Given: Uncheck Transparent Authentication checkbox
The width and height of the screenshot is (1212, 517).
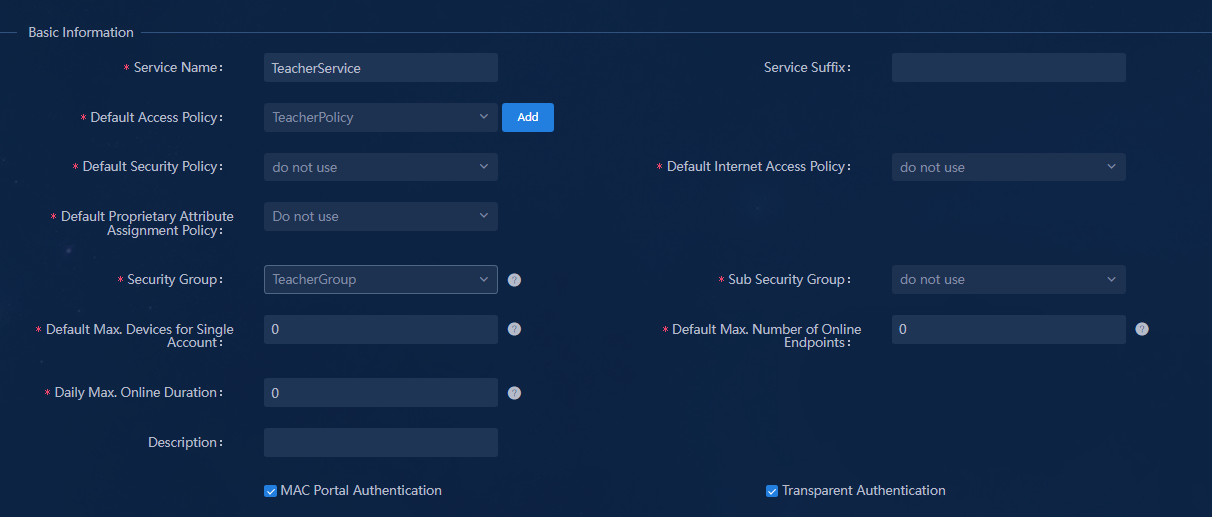Looking at the screenshot, I should [x=772, y=491].
